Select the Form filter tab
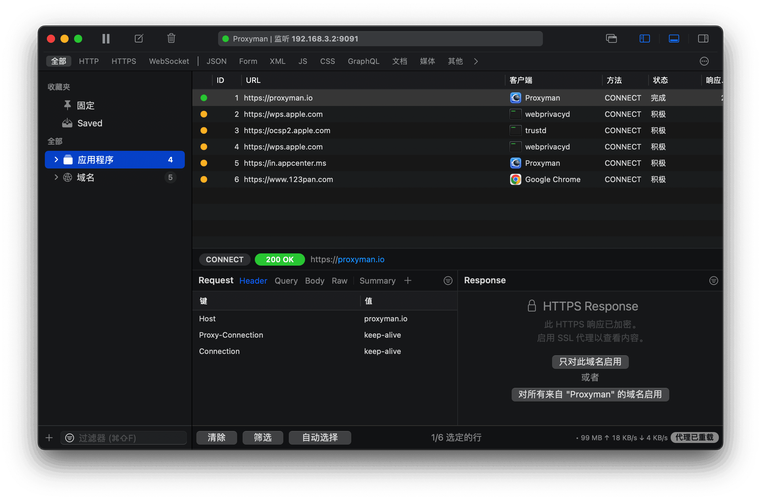 (248, 61)
